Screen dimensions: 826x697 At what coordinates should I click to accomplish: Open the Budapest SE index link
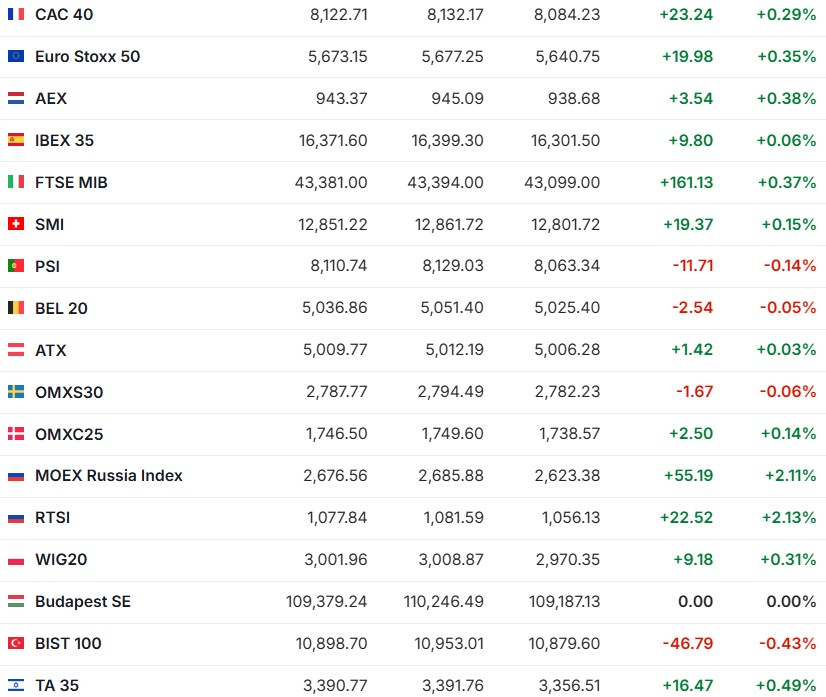click(x=82, y=602)
